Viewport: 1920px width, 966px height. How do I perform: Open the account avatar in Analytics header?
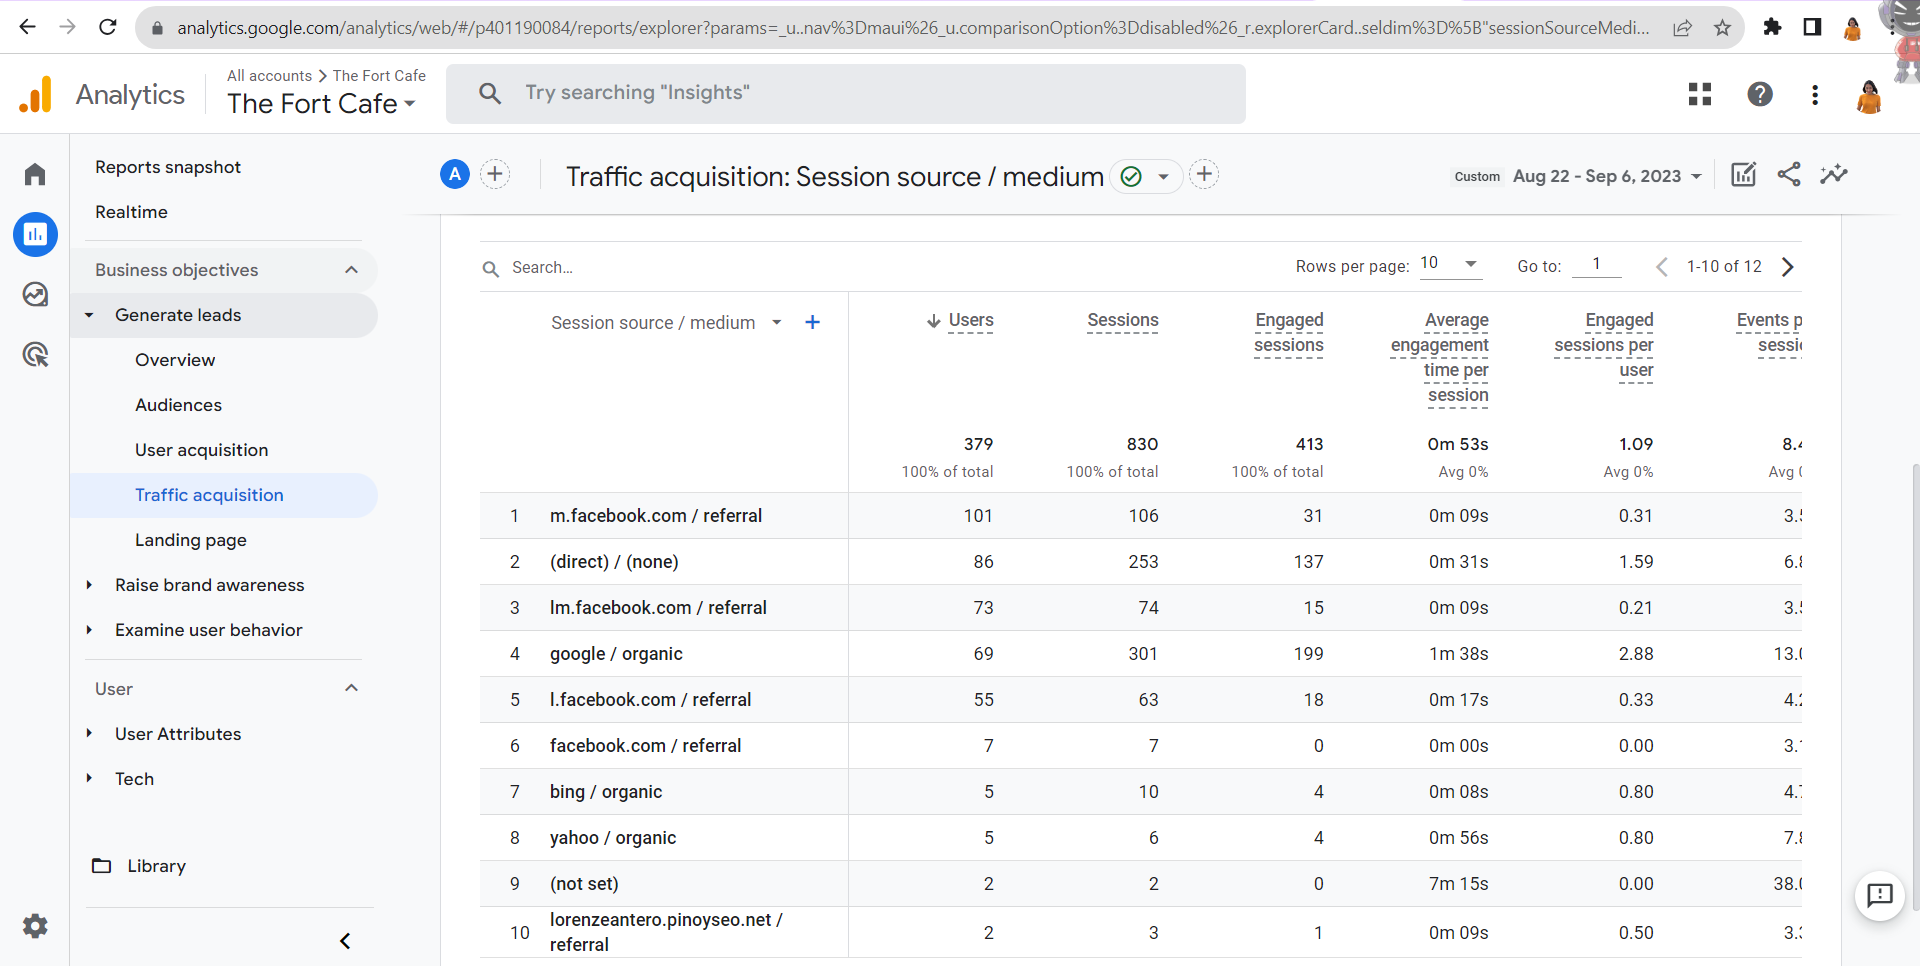click(x=1868, y=96)
